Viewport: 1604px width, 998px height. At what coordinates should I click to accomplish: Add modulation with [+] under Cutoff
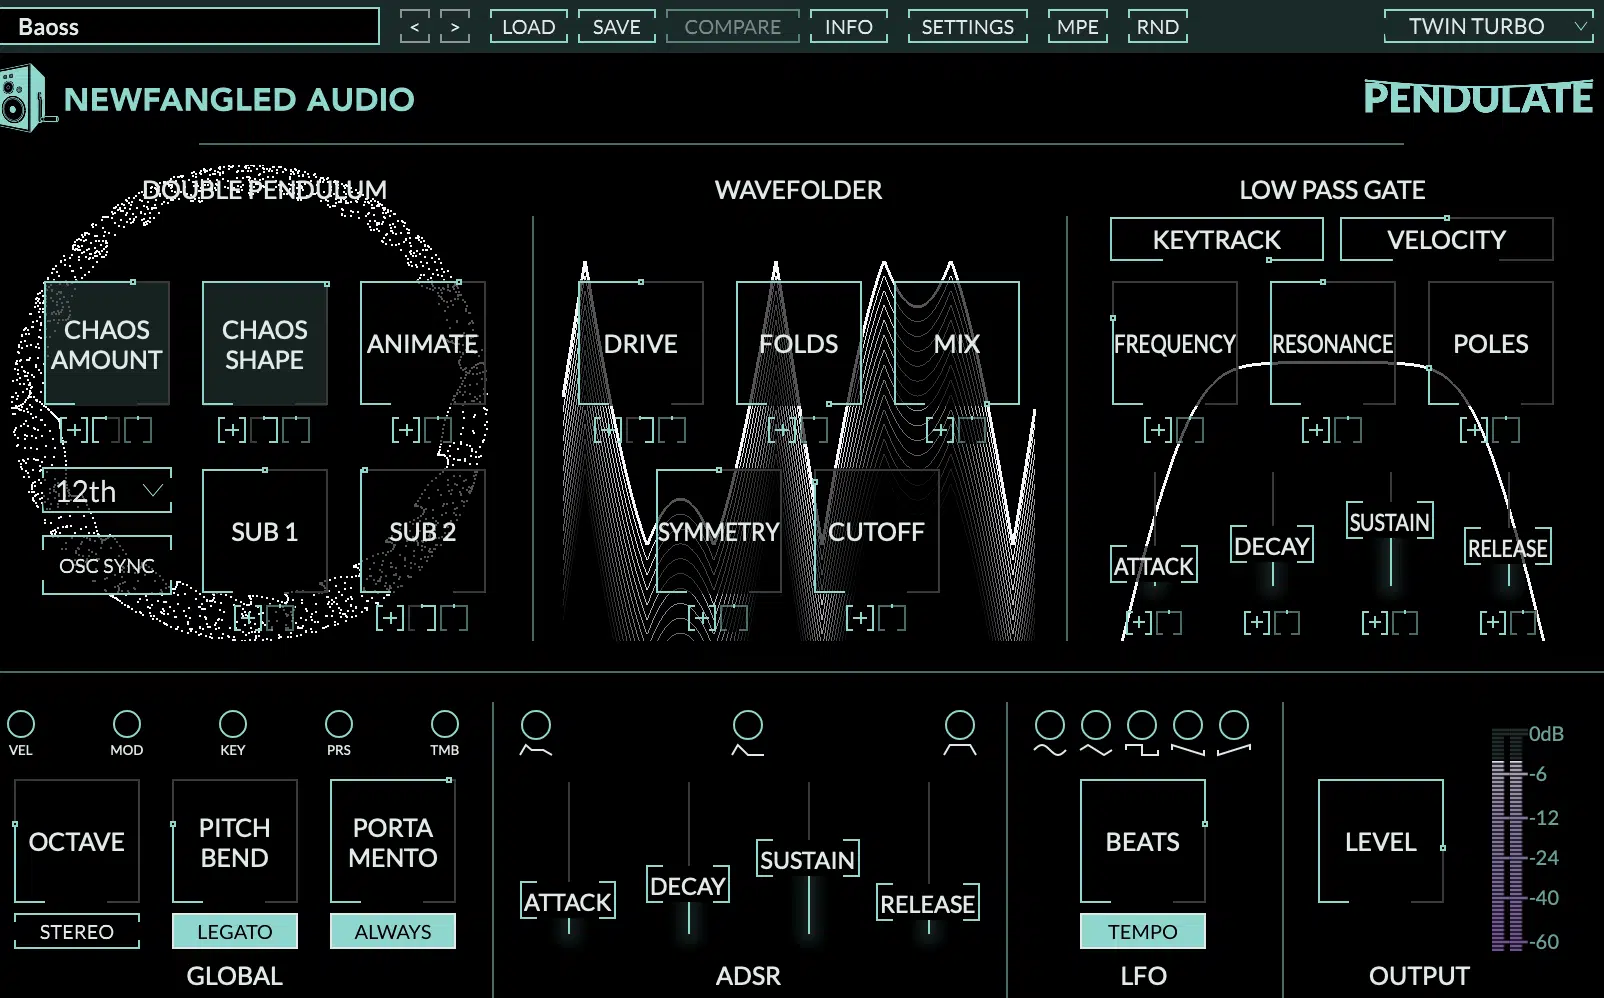(860, 618)
